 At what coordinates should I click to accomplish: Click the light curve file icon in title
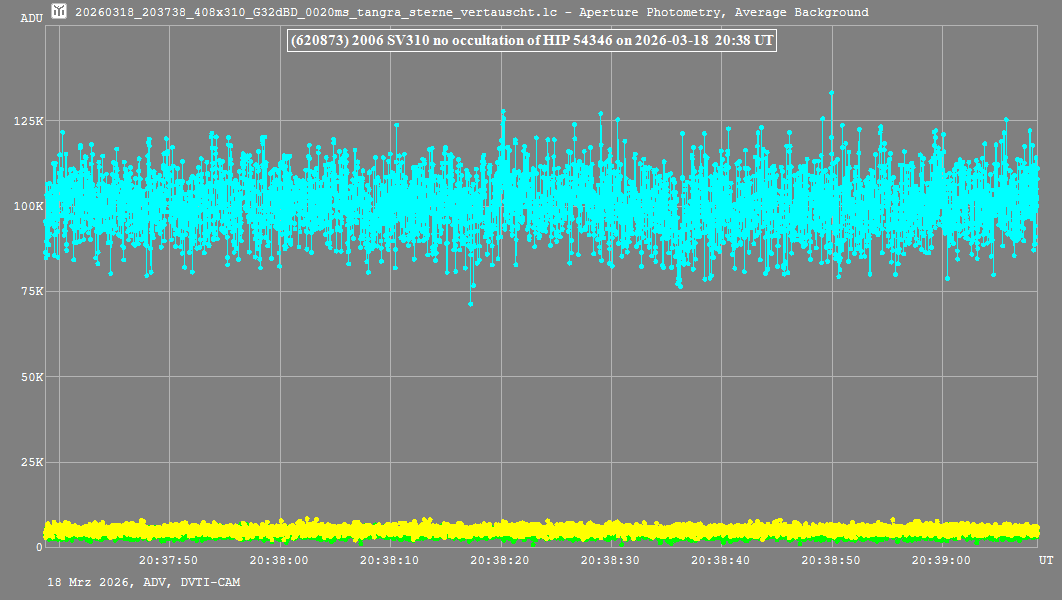[x=60, y=12]
